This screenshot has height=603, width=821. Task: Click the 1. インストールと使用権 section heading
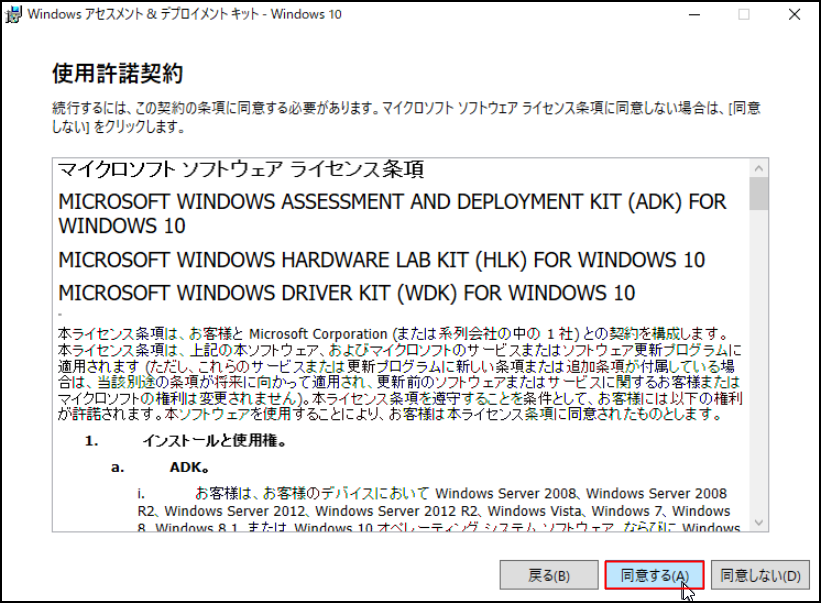(x=185, y=441)
